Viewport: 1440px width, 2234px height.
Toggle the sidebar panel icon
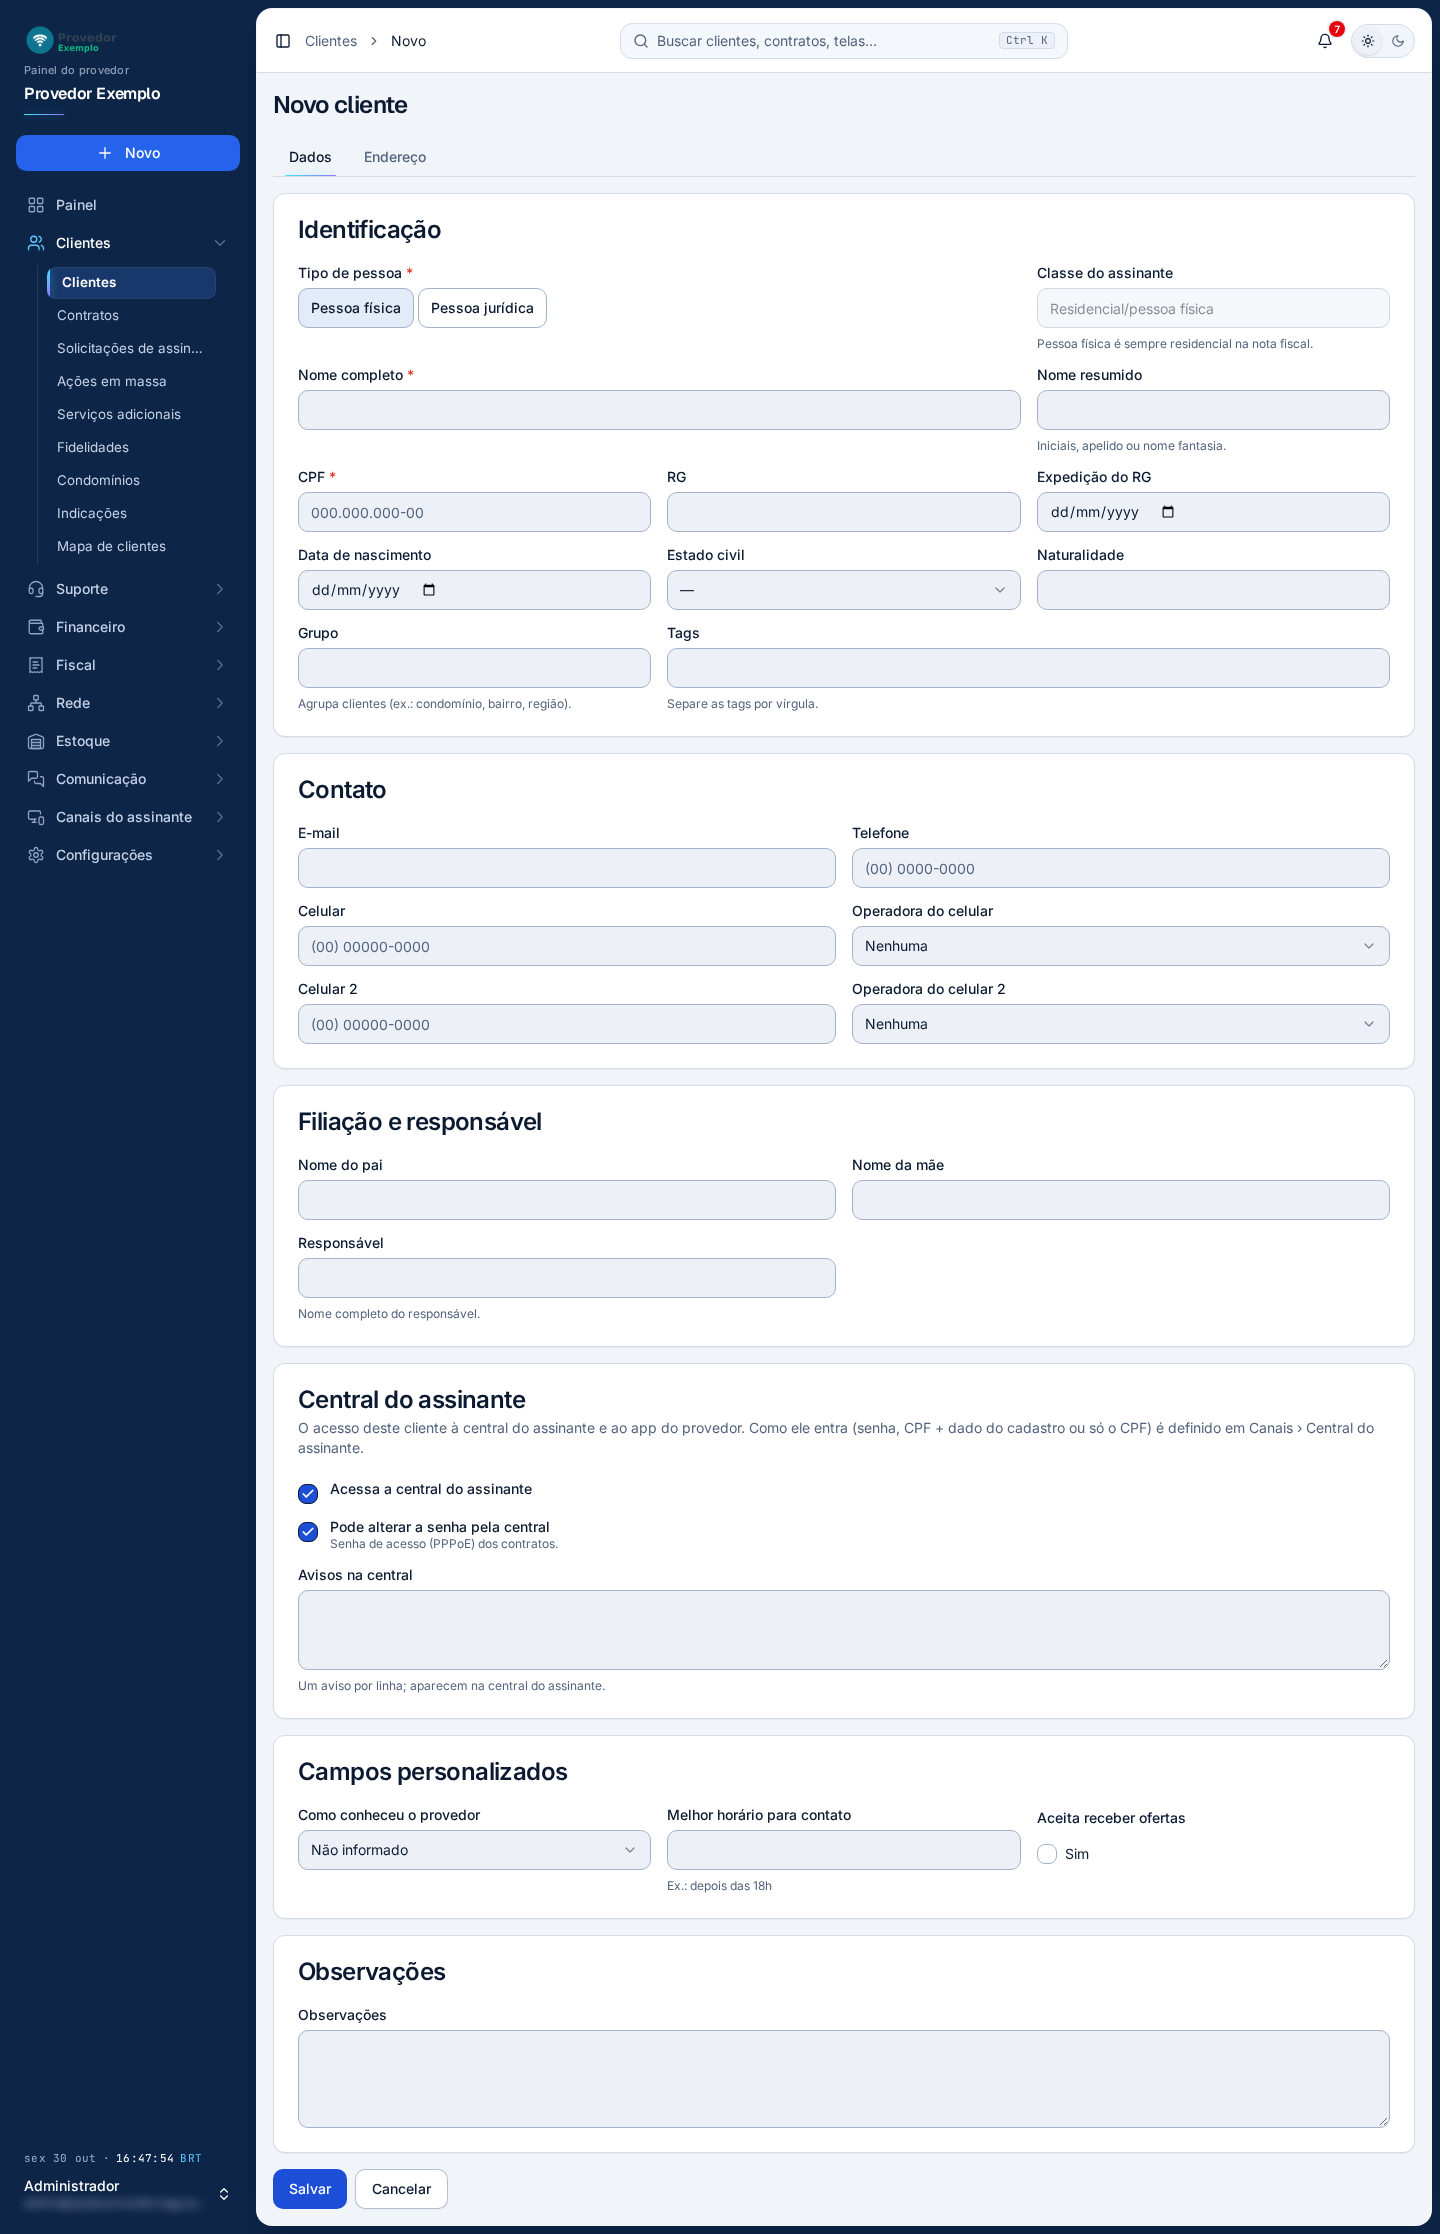283,41
